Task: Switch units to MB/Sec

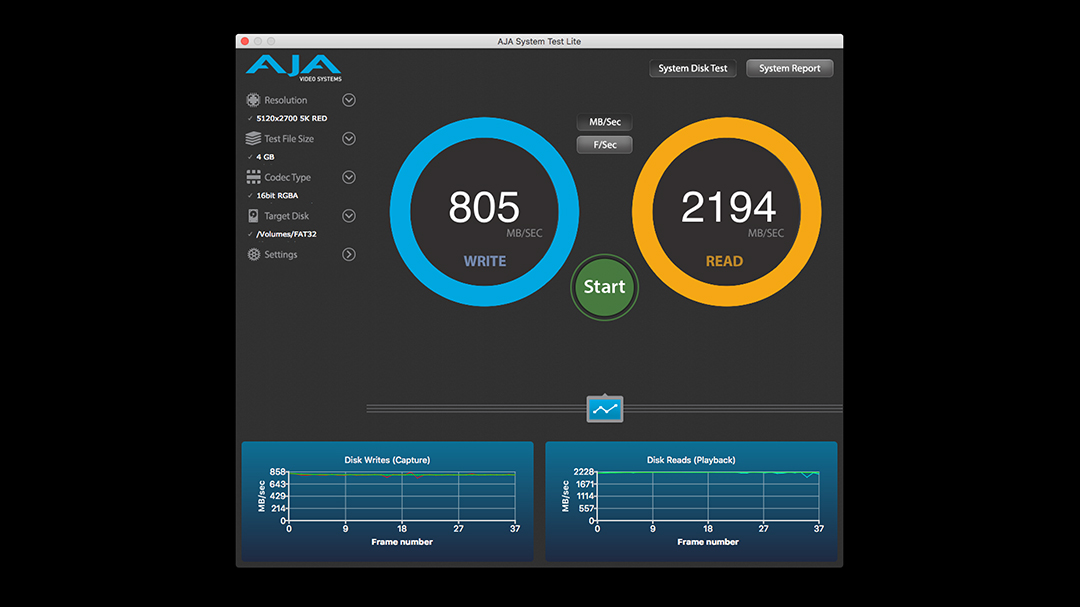Action: 605,122
